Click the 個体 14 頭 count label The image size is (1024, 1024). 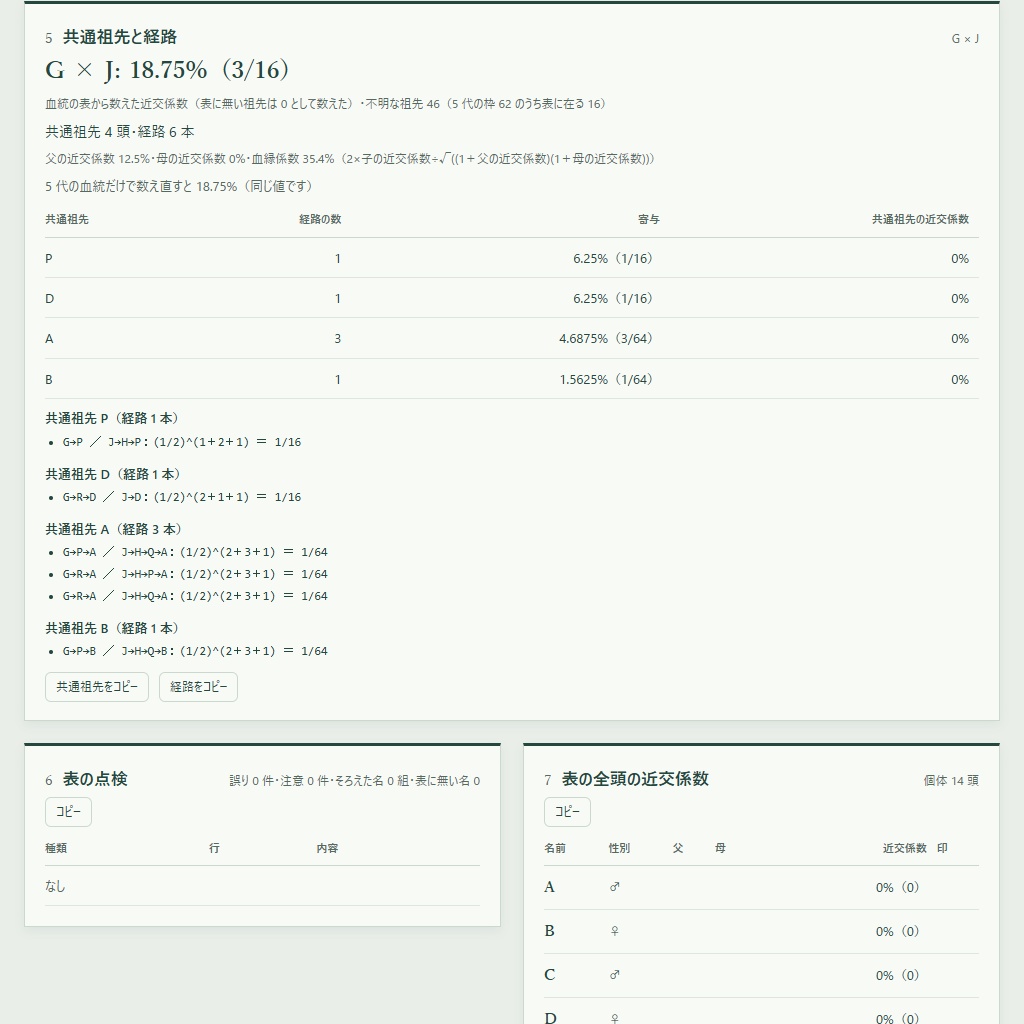point(951,780)
